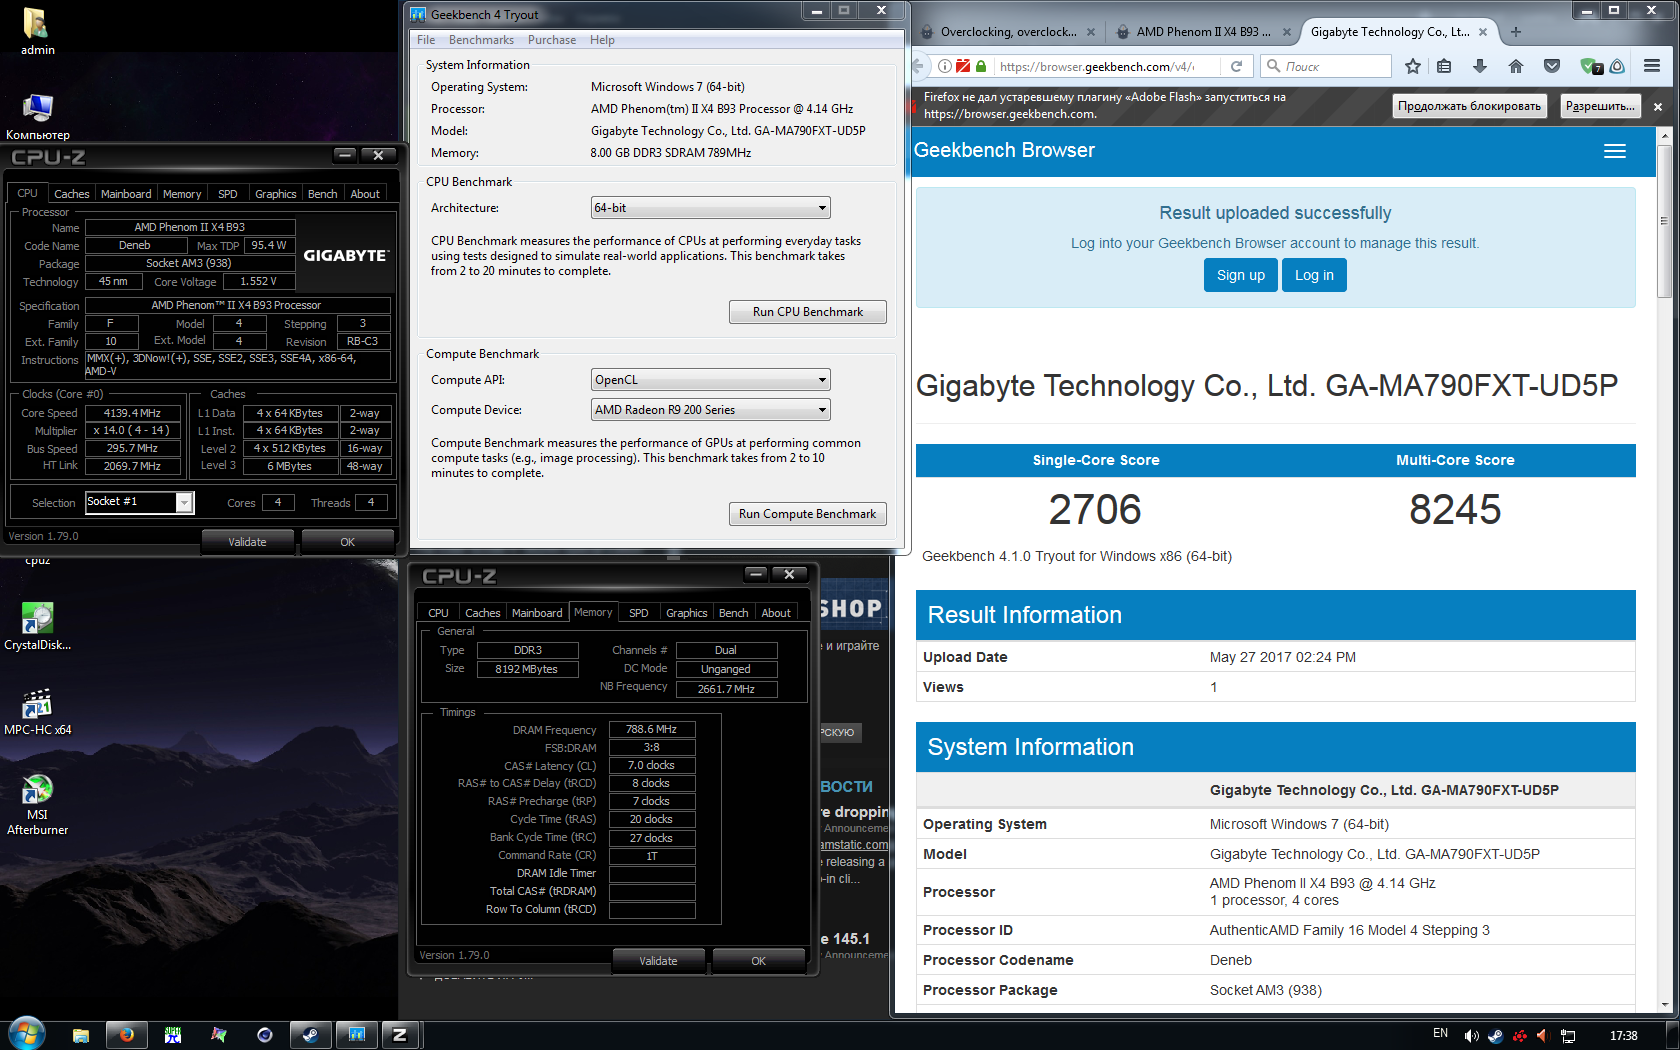This screenshot has height=1050, width=1680.
Task: Switch to Geekbench in the taskbar
Action: (x=357, y=1035)
